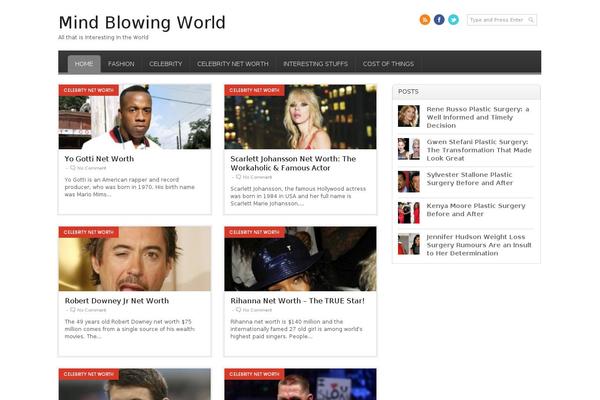Click the comment icon under Yo Gotti
The width and height of the screenshot is (600, 400).
click(73, 168)
